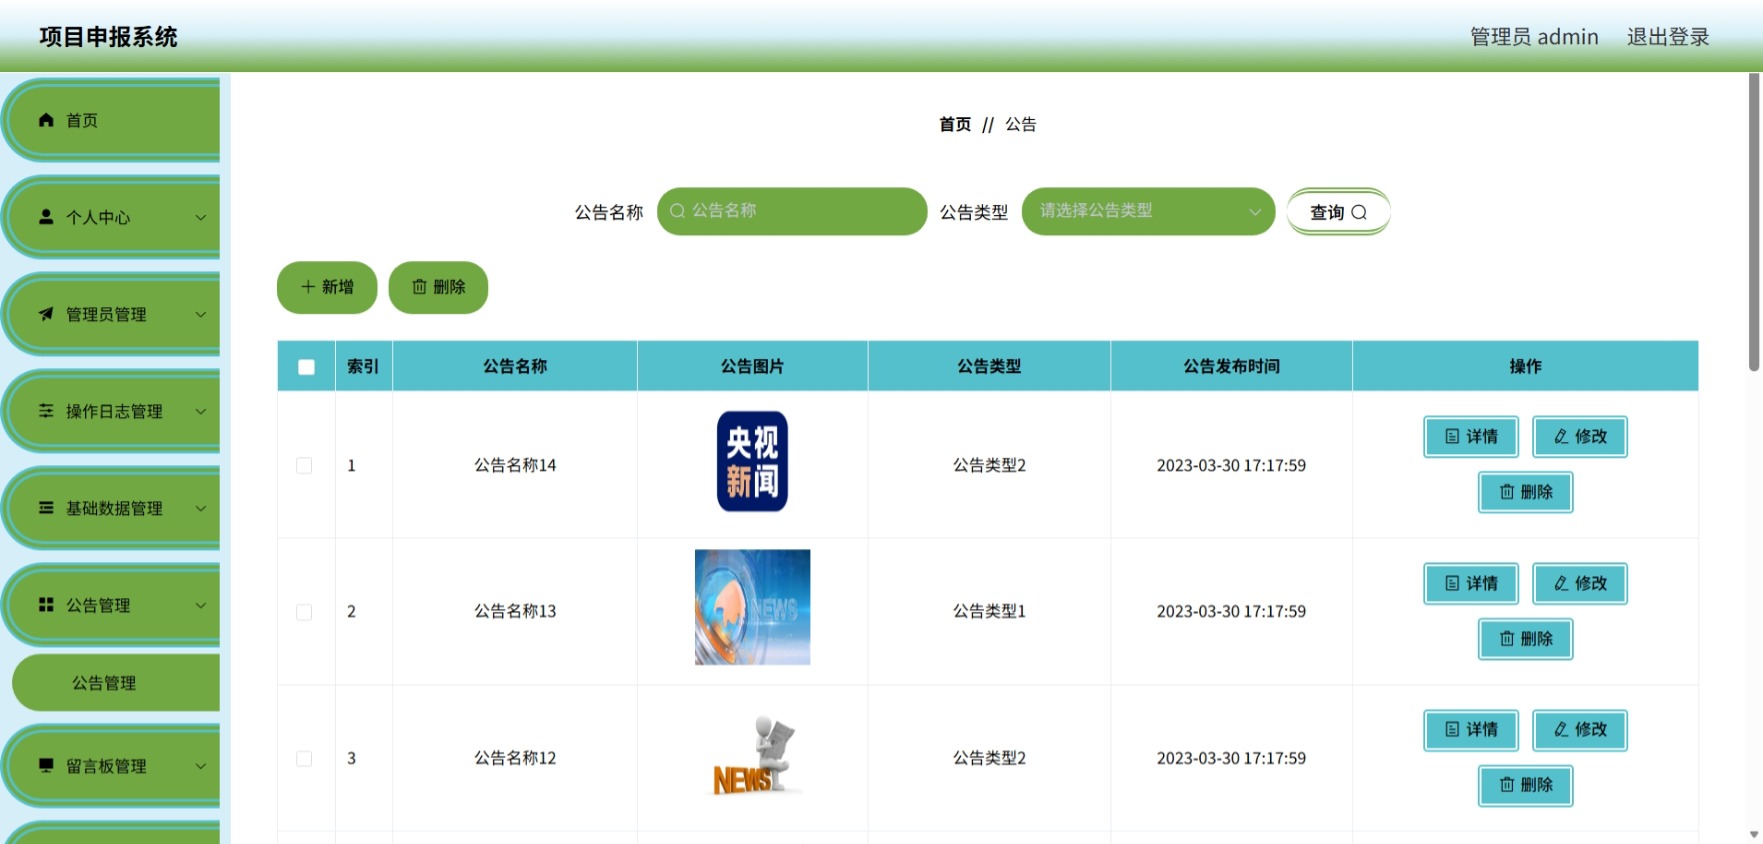Click the monitor icon beside 留言板管理
Image resolution: width=1763 pixels, height=844 pixels.
point(46,766)
